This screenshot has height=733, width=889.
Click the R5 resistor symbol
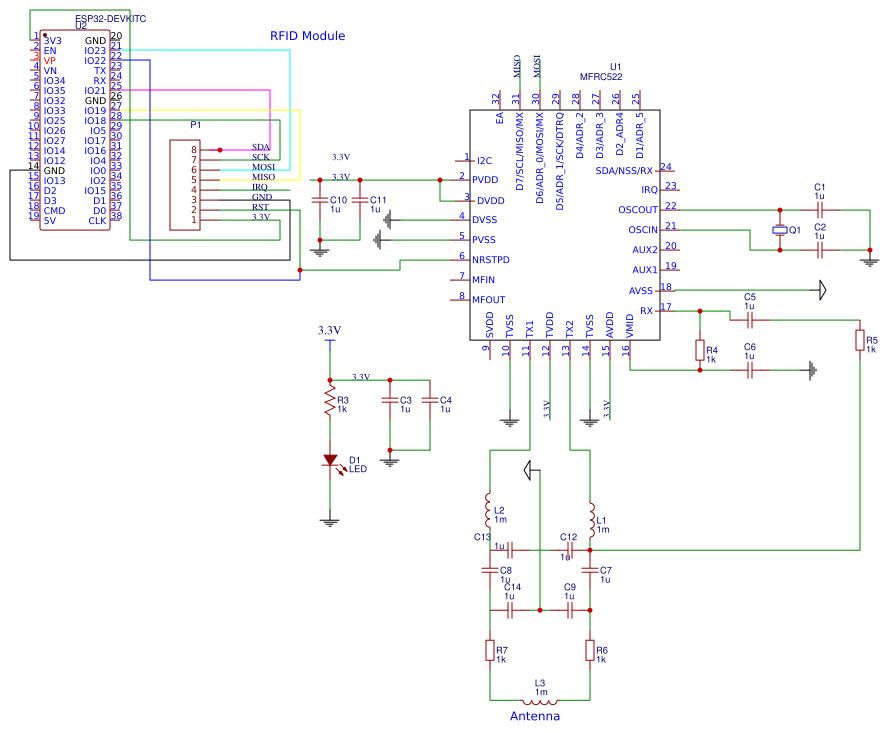(x=860, y=340)
